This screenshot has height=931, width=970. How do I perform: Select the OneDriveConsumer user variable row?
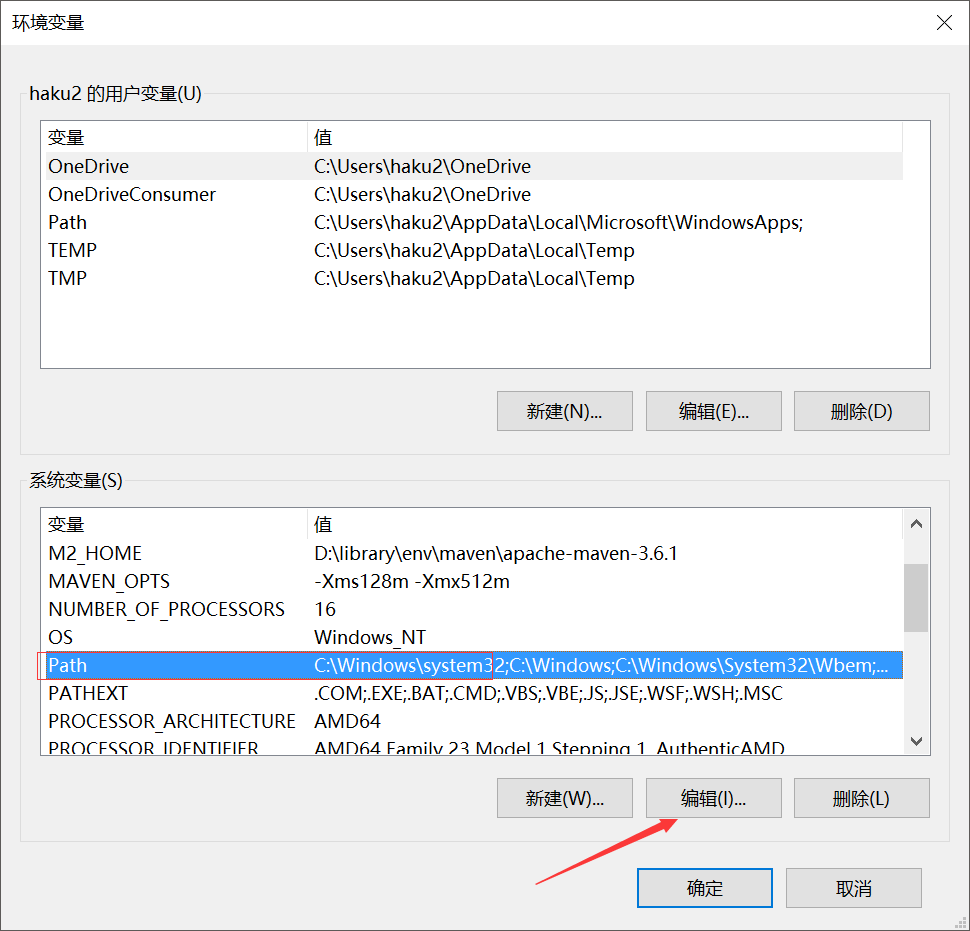click(x=132, y=195)
